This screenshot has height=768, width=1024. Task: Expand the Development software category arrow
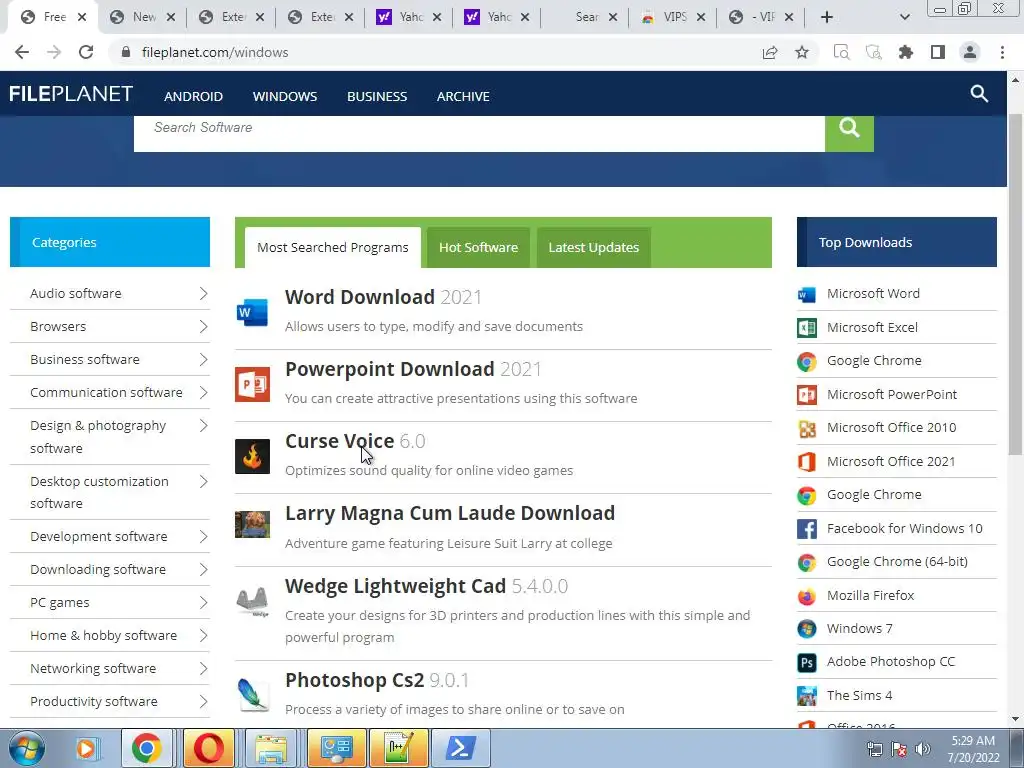coord(204,537)
